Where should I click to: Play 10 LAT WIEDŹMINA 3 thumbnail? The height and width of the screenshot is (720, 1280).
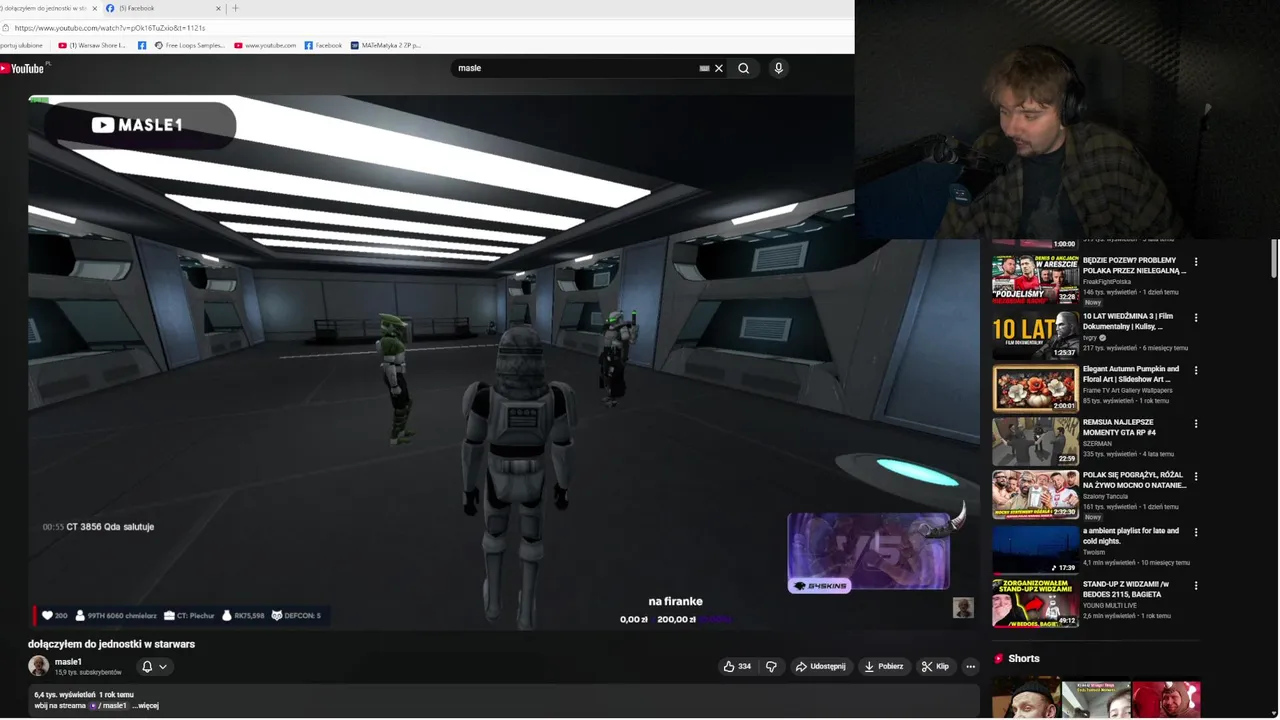[1035, 335]
